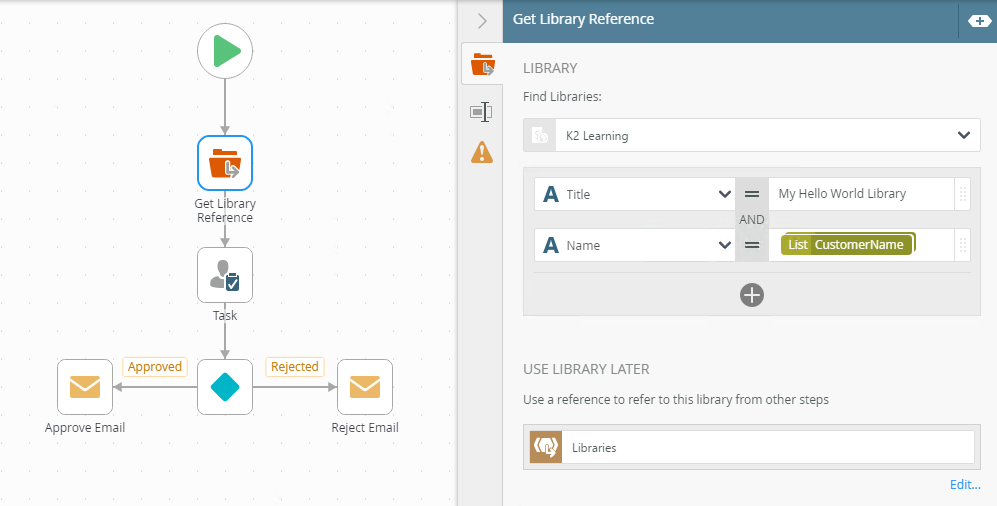This screenshot has width=997, height=506.
Task: Click the Edit... link
Action: click(x=965, y=485)
